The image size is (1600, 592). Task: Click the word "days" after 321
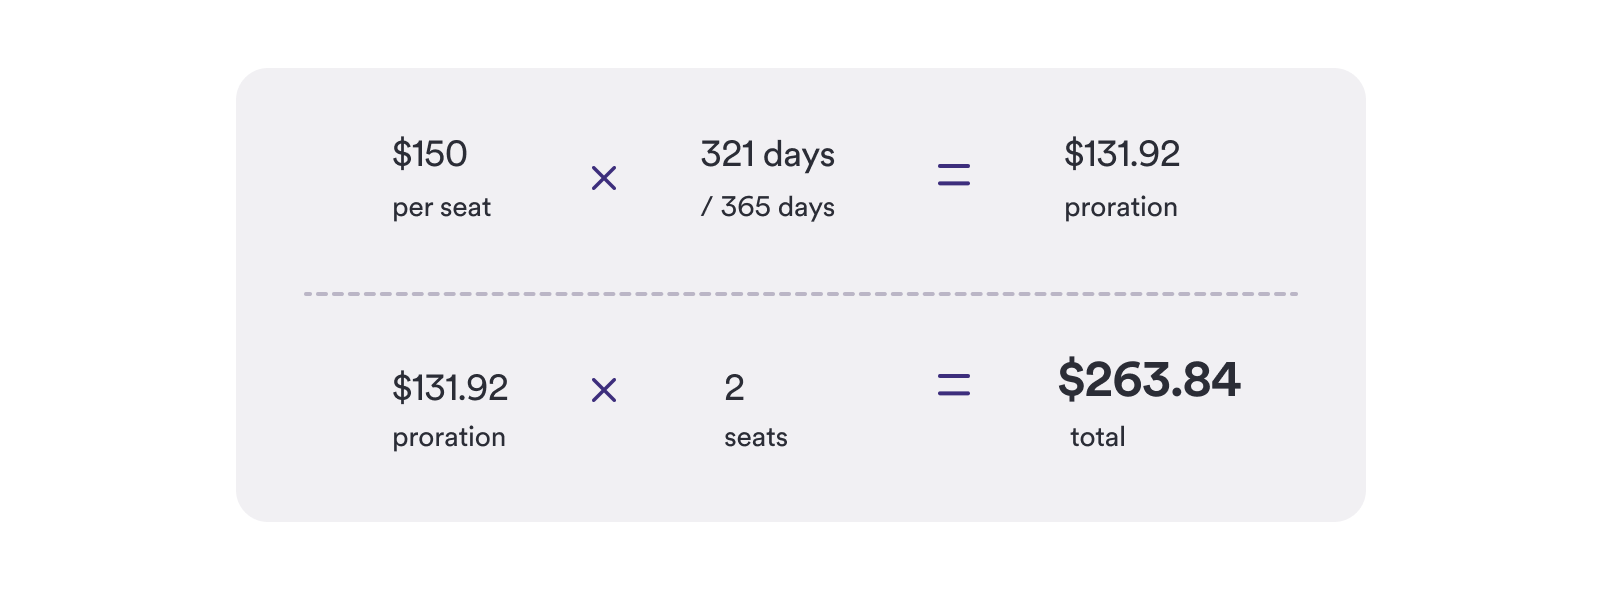point(800,155)
